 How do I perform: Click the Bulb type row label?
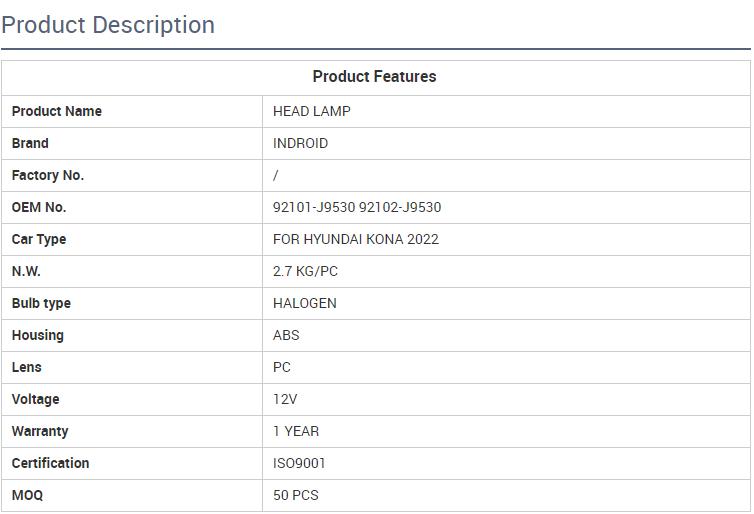[x=41, y=303]
